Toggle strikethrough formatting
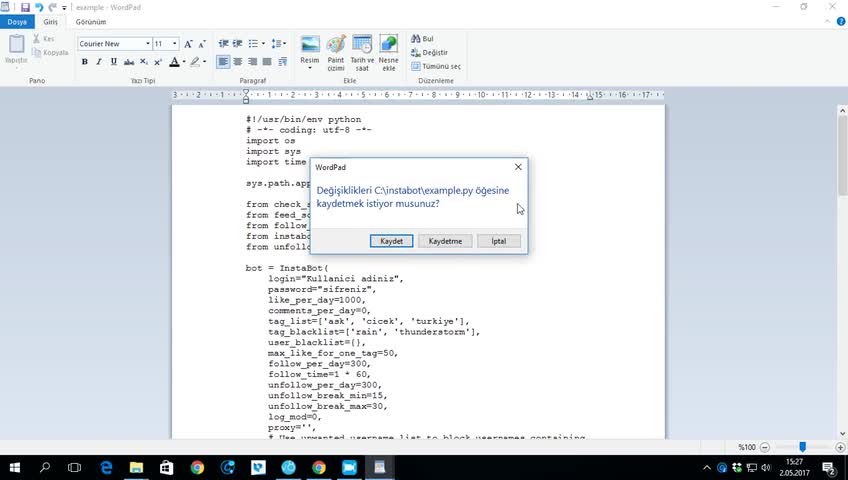Image resolution: width=848 pixels, height=480 pixels. [129, 62]
